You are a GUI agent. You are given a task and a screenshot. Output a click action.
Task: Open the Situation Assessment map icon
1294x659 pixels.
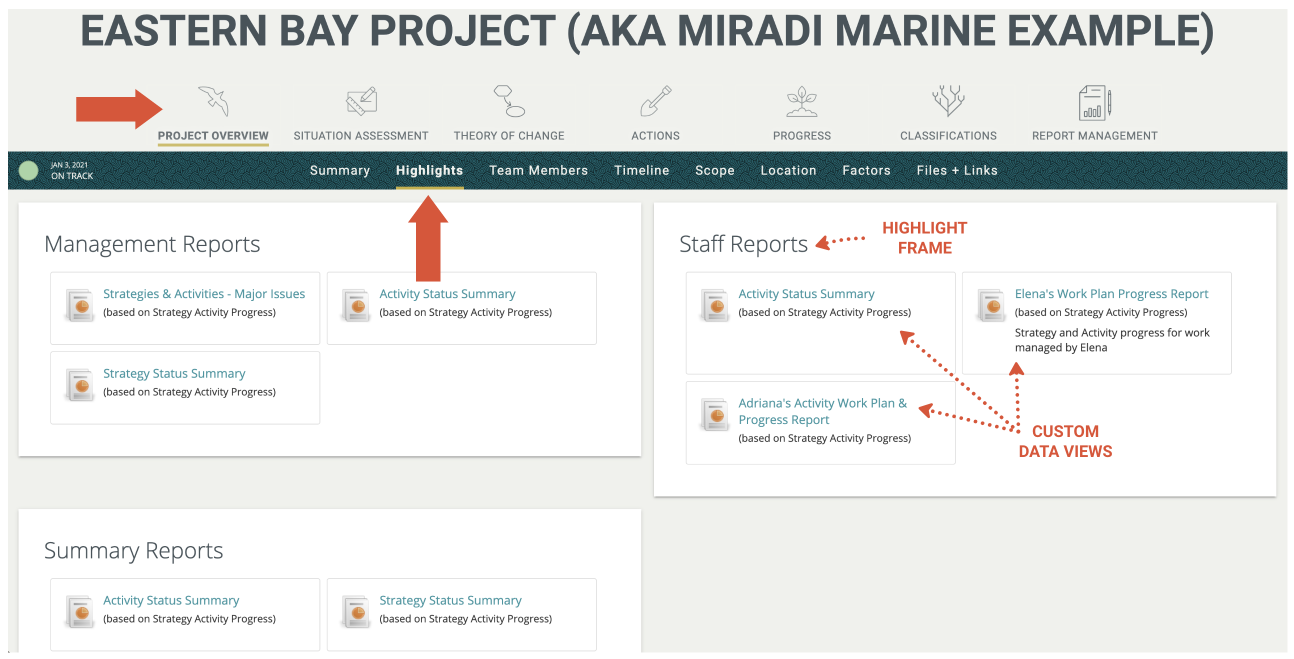(x=360, y=99)
